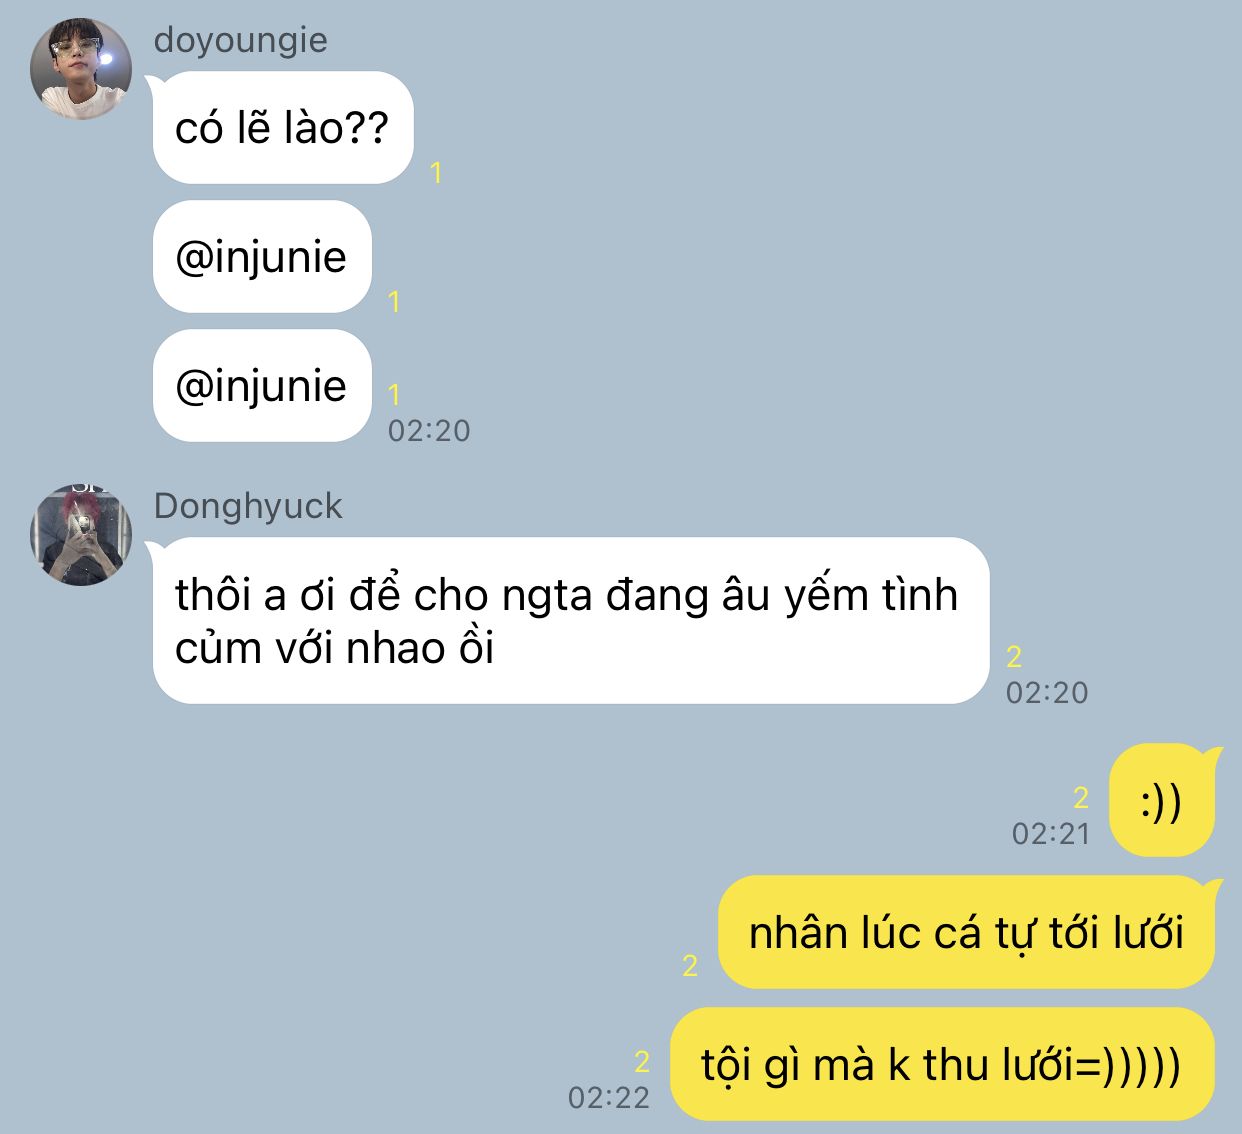Tap the second @injunie mention bubble
Image resolution: width=1242 pixels, height=1134 pixels.
(x=262, y=386)
